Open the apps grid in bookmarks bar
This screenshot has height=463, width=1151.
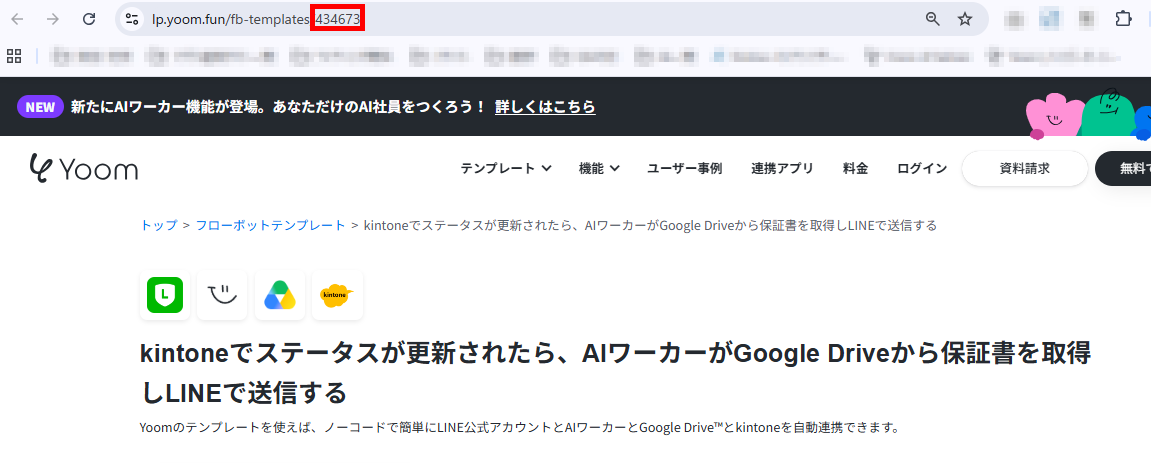14,56
